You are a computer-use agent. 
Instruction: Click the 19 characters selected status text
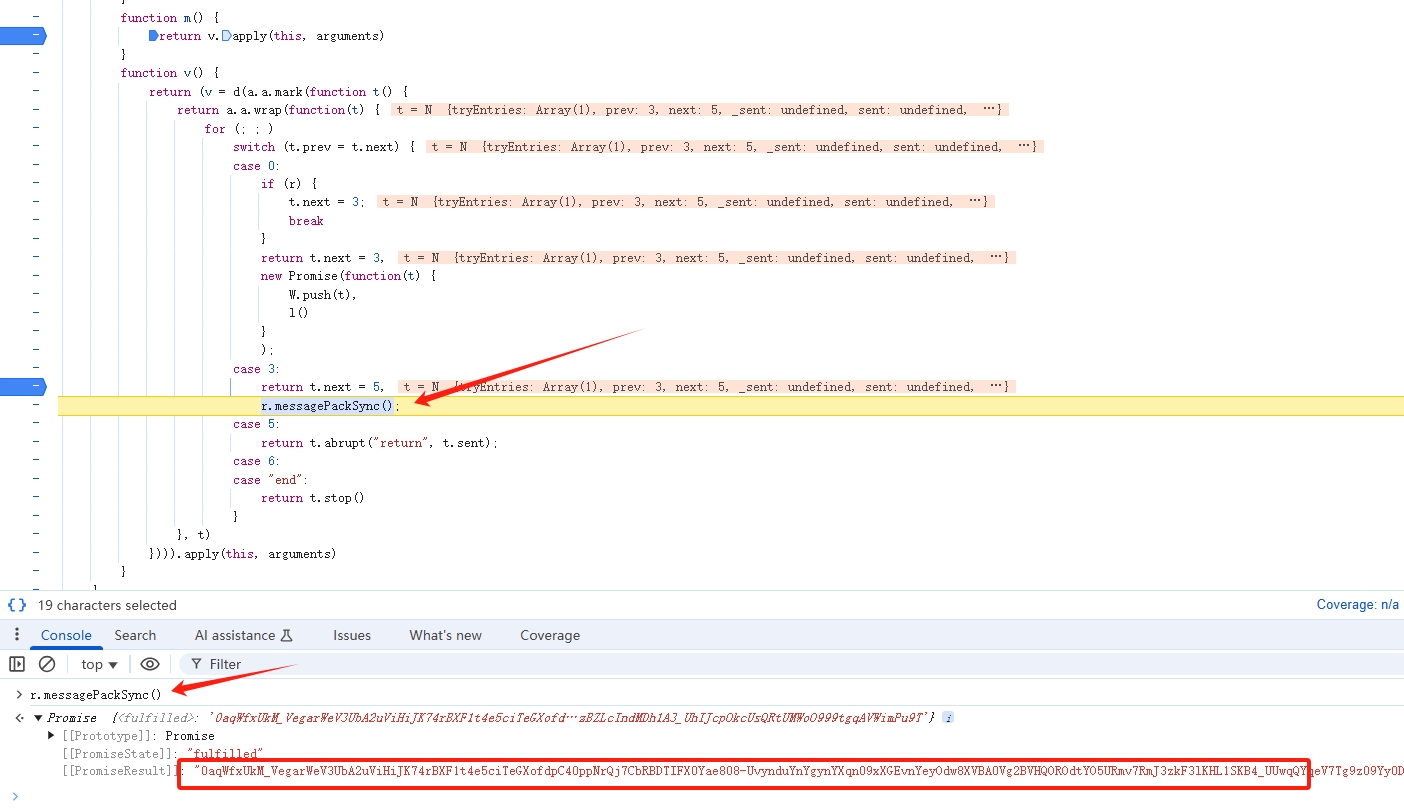107,605
